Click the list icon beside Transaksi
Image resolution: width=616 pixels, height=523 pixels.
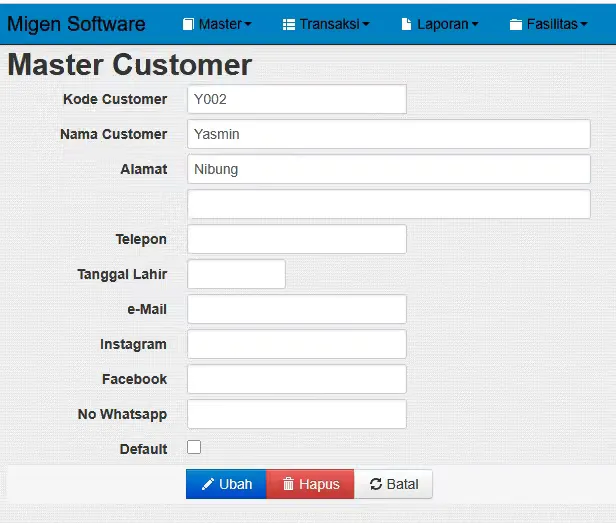[289, 25]
